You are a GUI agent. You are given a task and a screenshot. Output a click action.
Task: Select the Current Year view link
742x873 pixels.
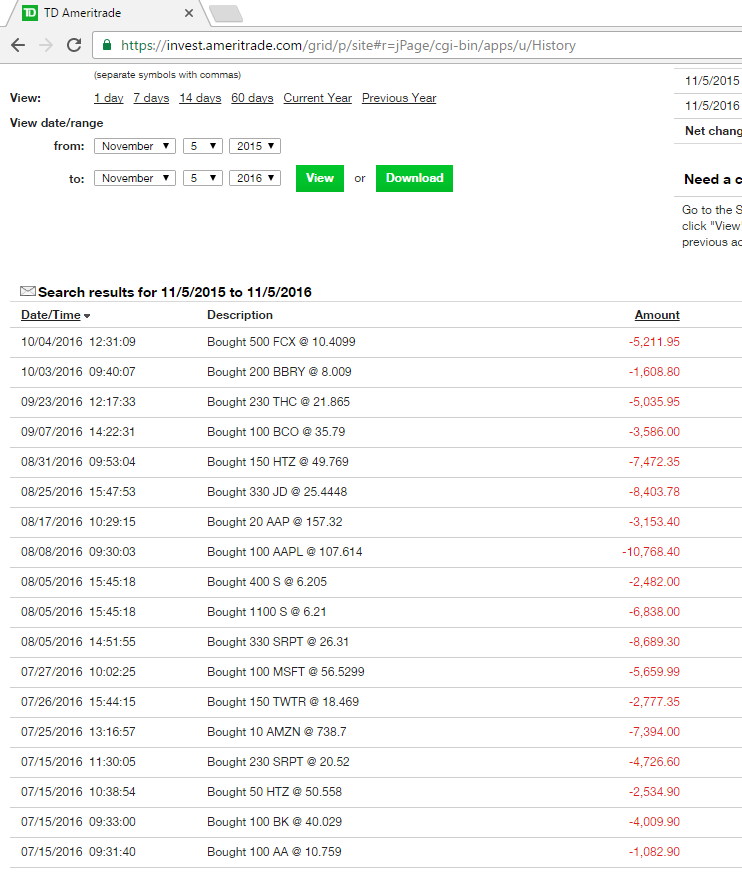pos(317,98)
